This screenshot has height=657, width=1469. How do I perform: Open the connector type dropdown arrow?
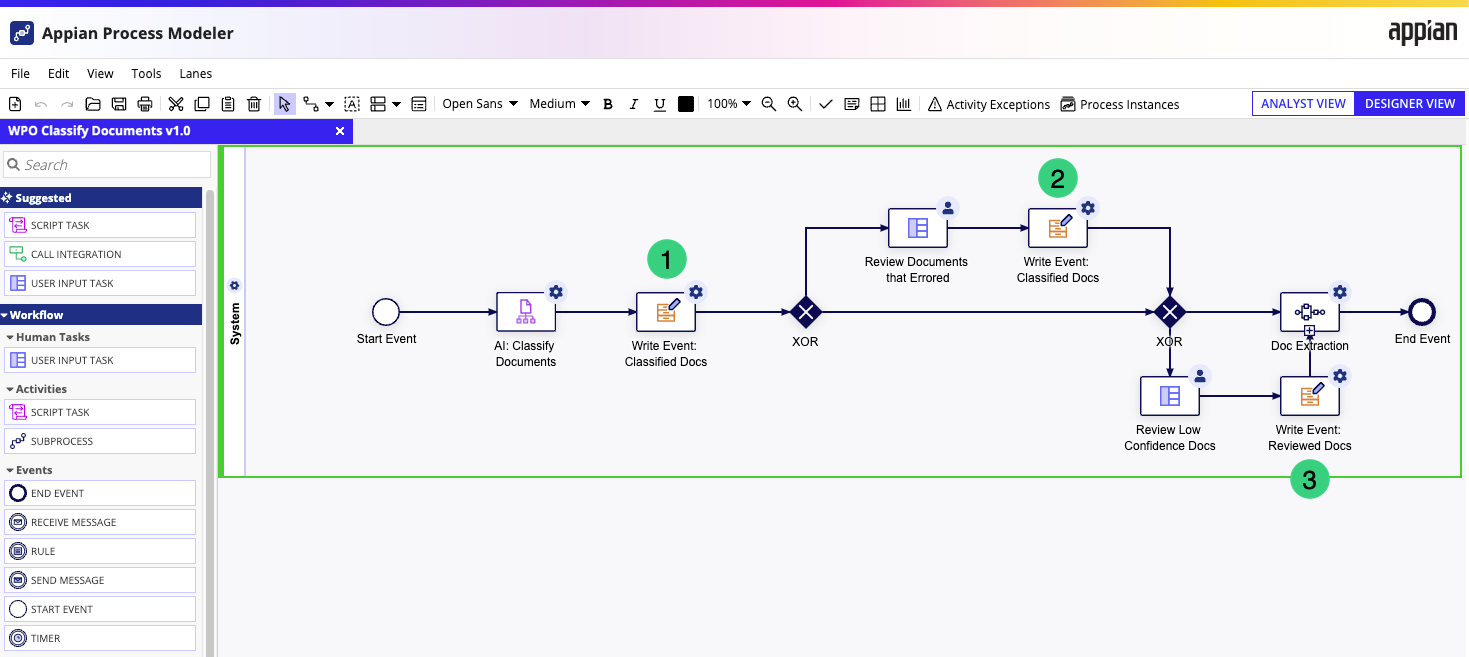click(x=329, y=105)
